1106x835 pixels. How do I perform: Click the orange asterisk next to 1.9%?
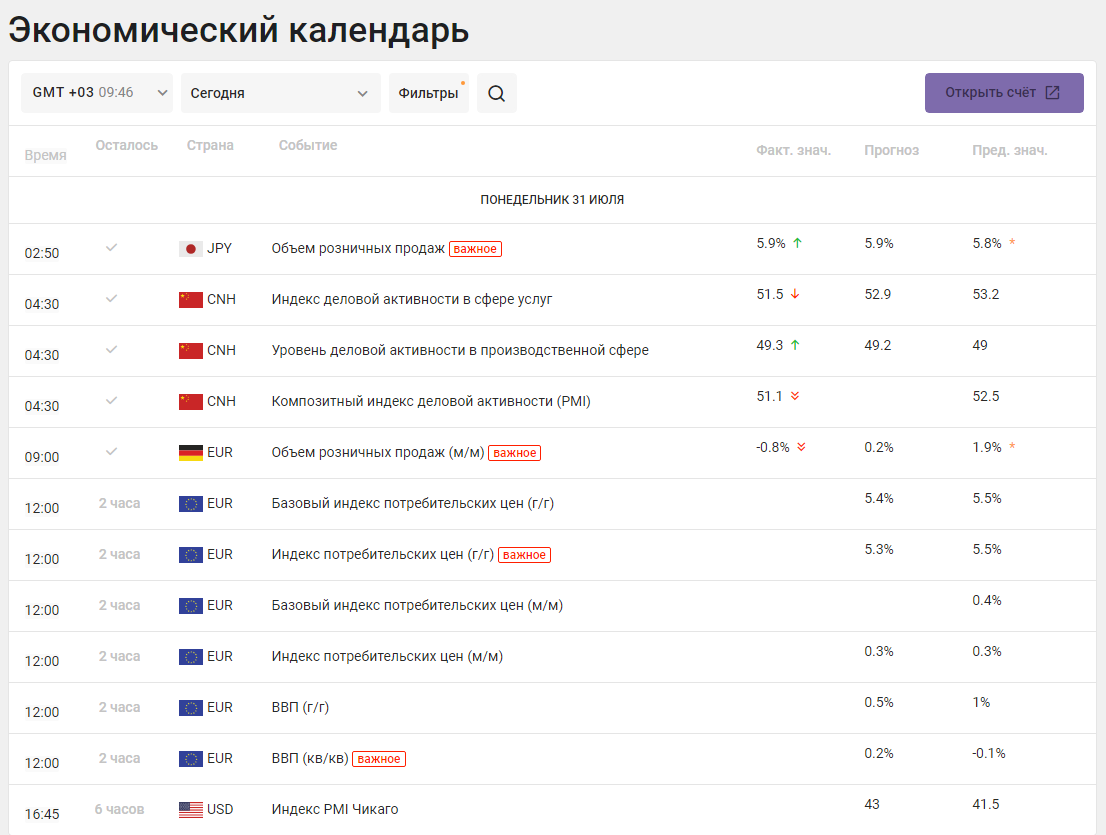pos(1012,446)
